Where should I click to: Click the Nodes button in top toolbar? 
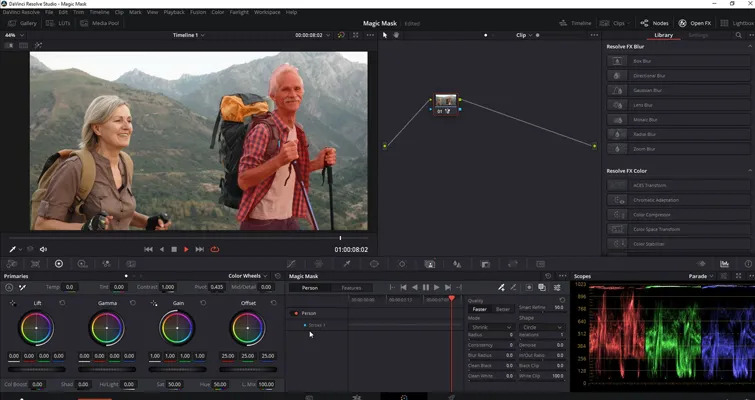(655, 22)
